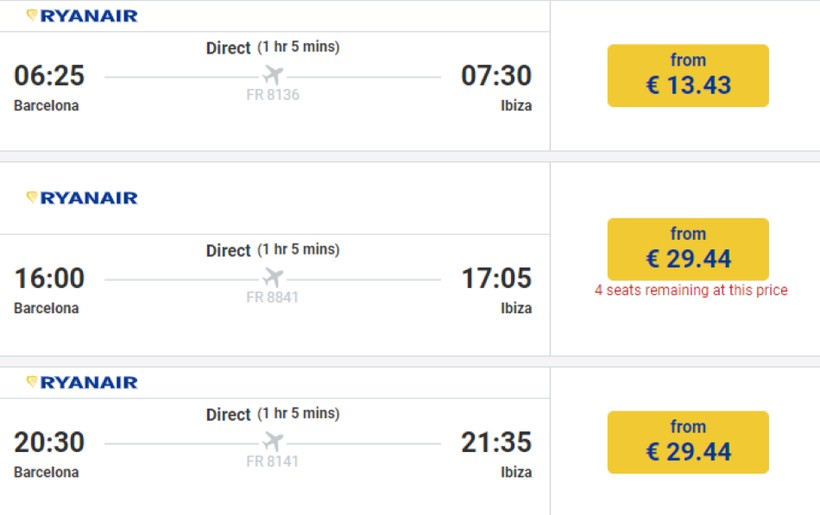Click the '4 seats remaining at this price' notice
The height and width of the screenshot is (515, 820).
click(691, 291)
